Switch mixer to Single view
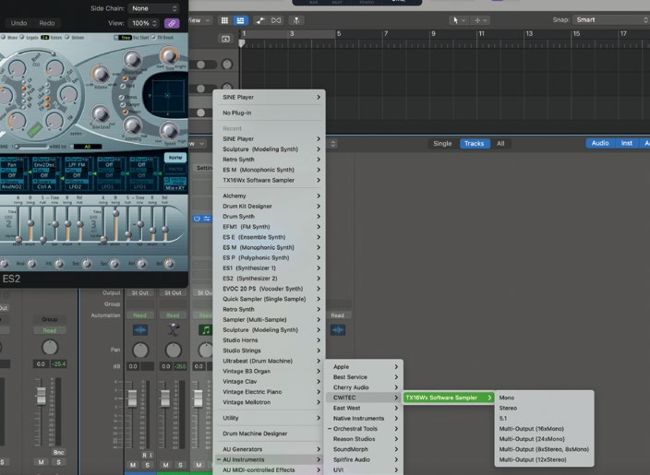 442,143
